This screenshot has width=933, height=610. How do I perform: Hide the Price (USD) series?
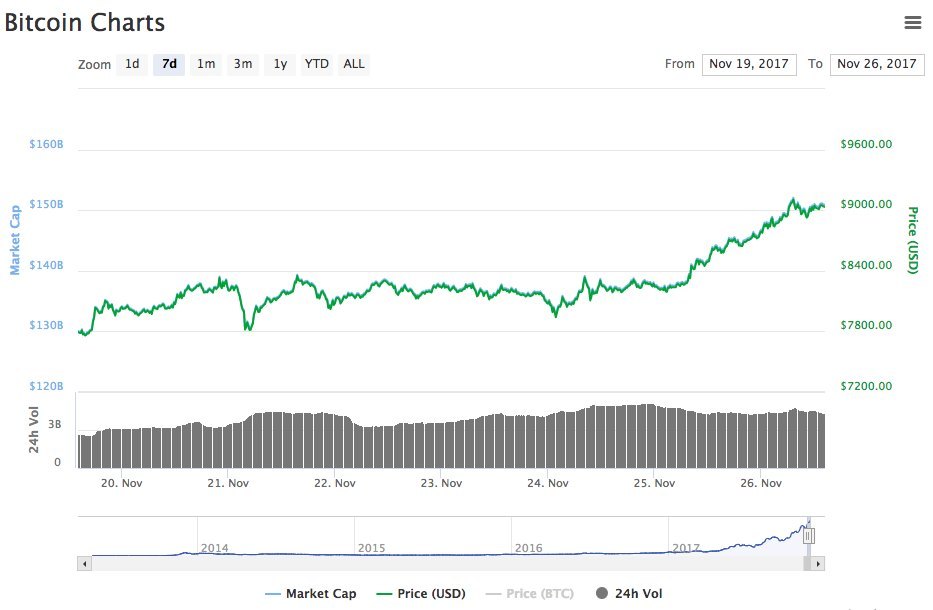coord(421,594)
